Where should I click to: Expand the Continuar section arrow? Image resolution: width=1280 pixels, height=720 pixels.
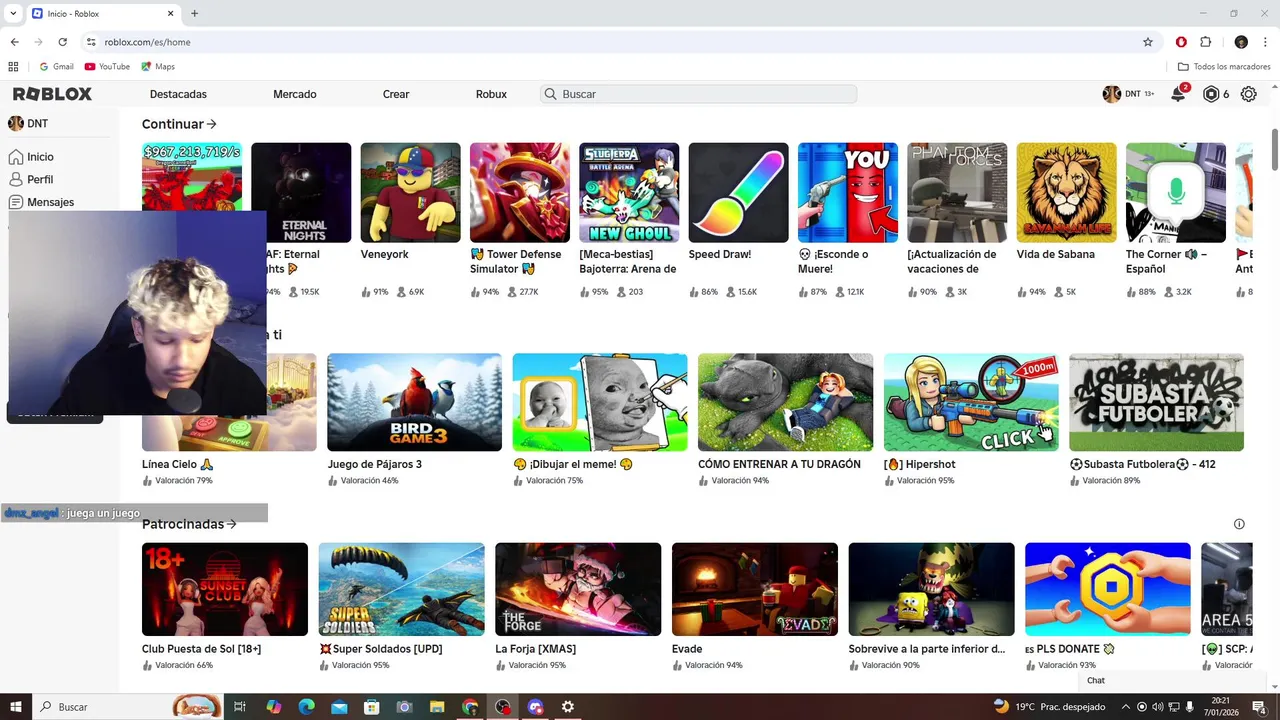click(x=211, y=125)
